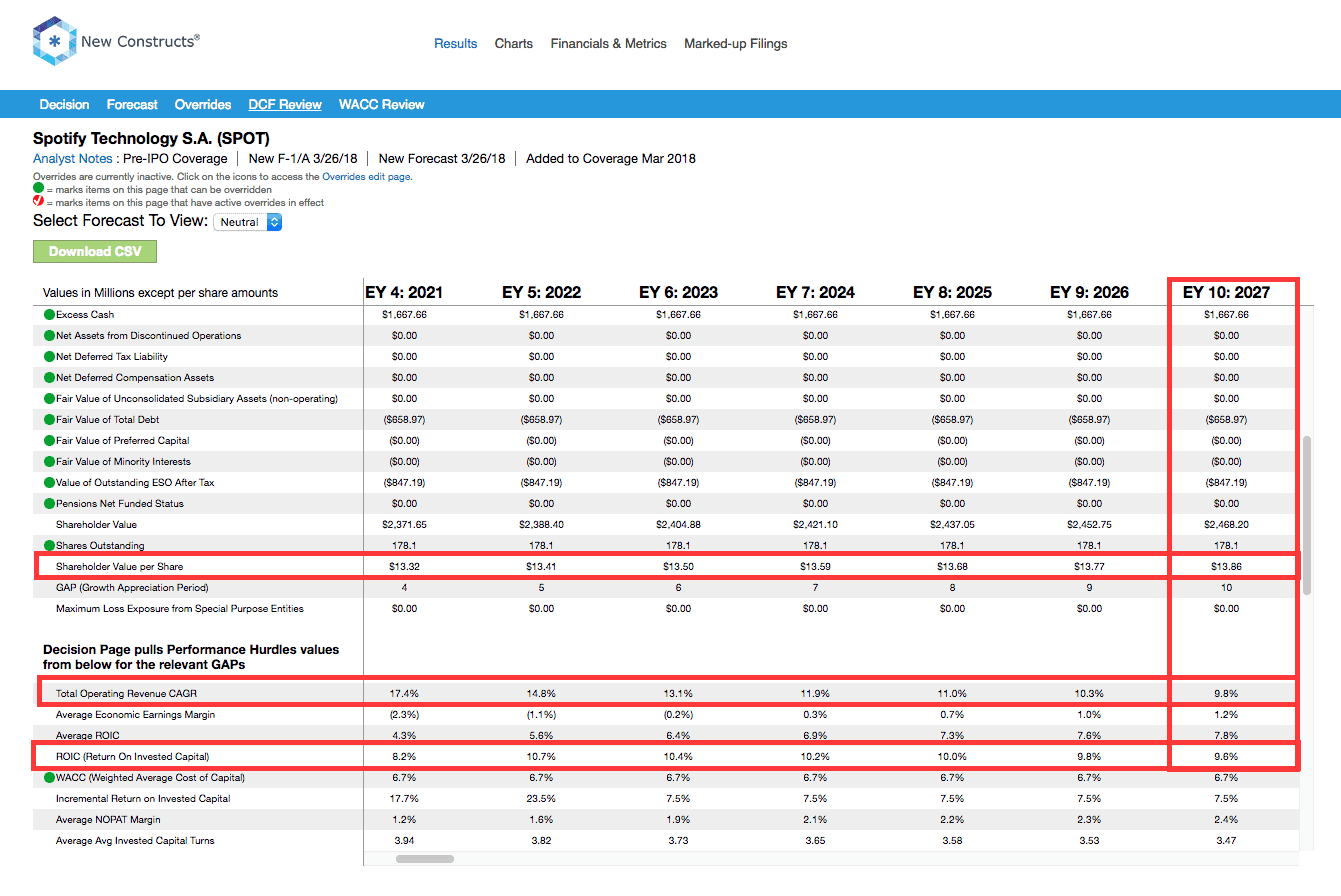The height and width of the screenshot is (896, 1341).
Task: Click override dot for Fair Value of Total Debt
Action: click(49, 420)
